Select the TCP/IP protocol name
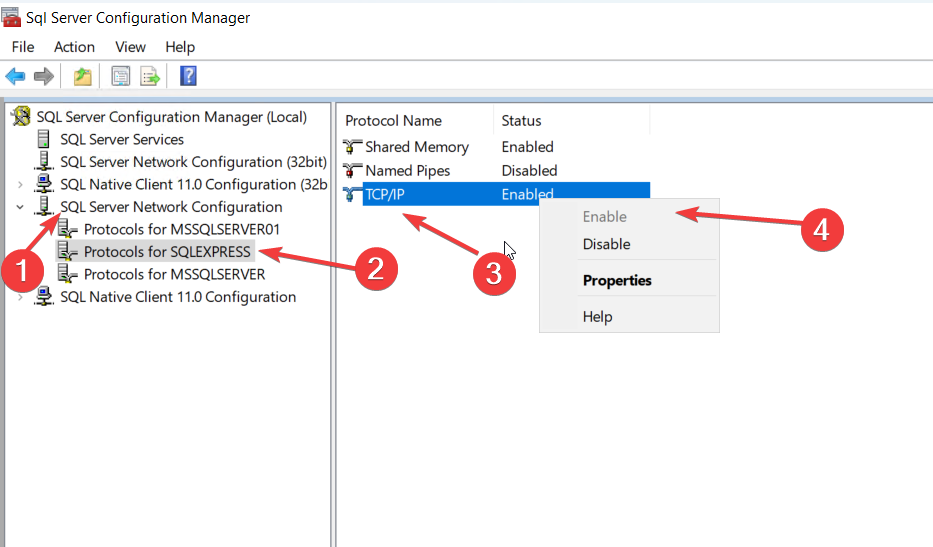The image size is (933, 547). point(385,195)
